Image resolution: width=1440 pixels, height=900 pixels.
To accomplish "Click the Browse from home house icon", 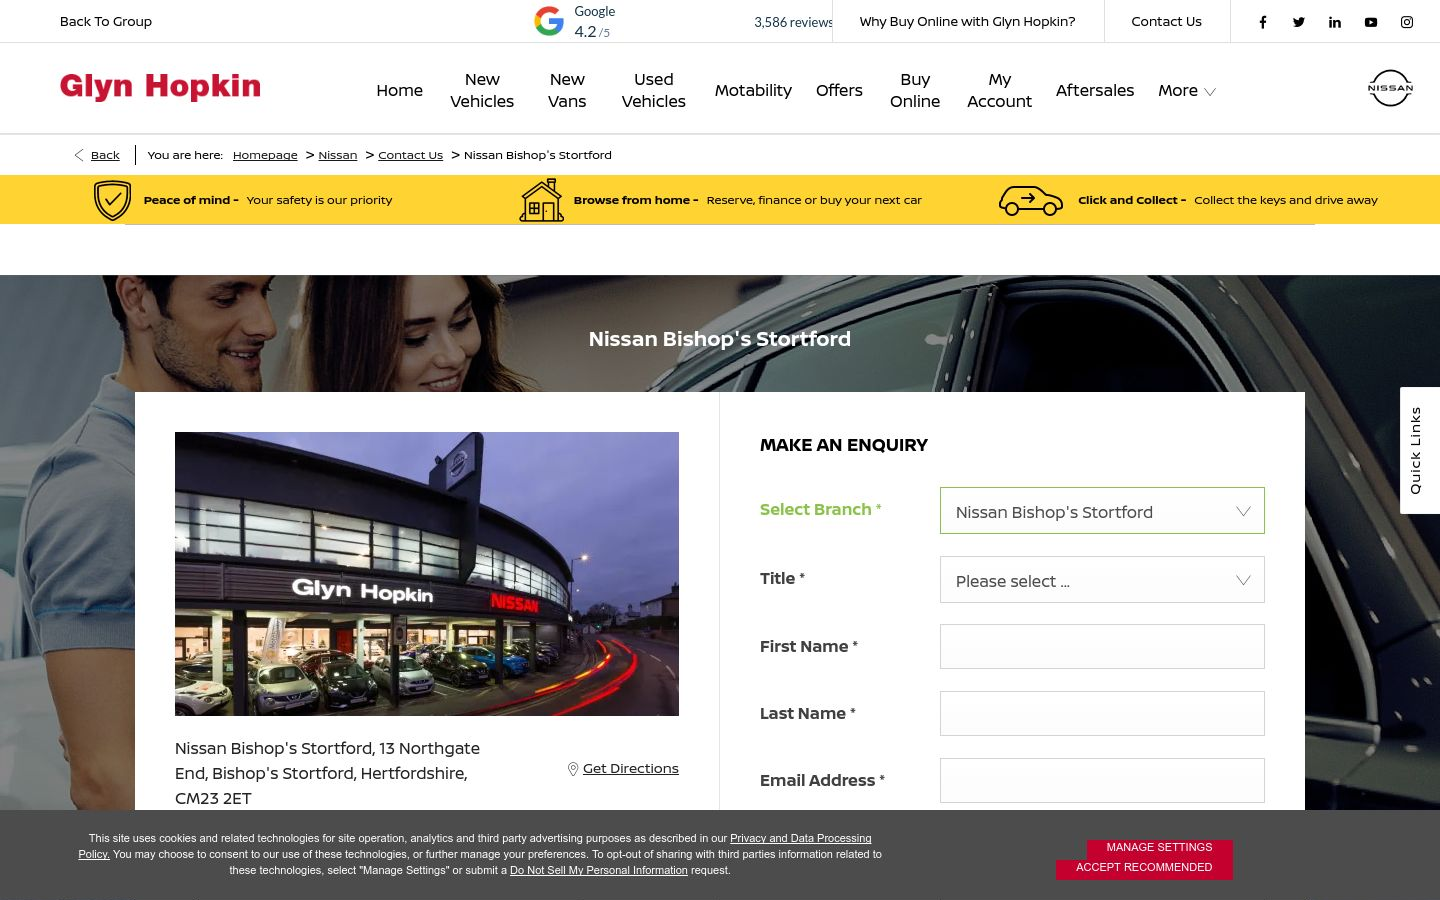I will [x=542, y=200].
